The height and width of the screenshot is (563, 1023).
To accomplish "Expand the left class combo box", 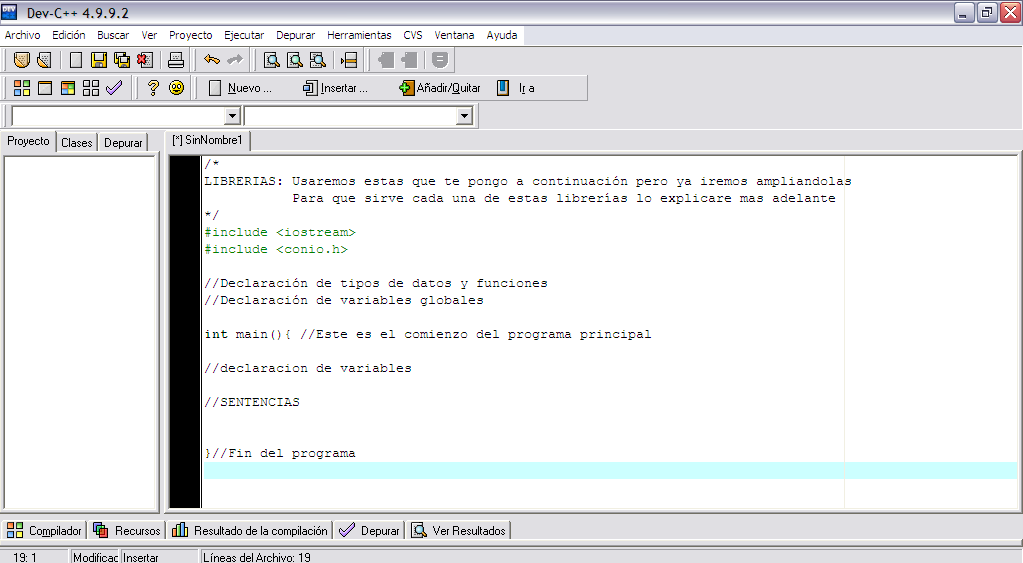I will click(233, 116).
